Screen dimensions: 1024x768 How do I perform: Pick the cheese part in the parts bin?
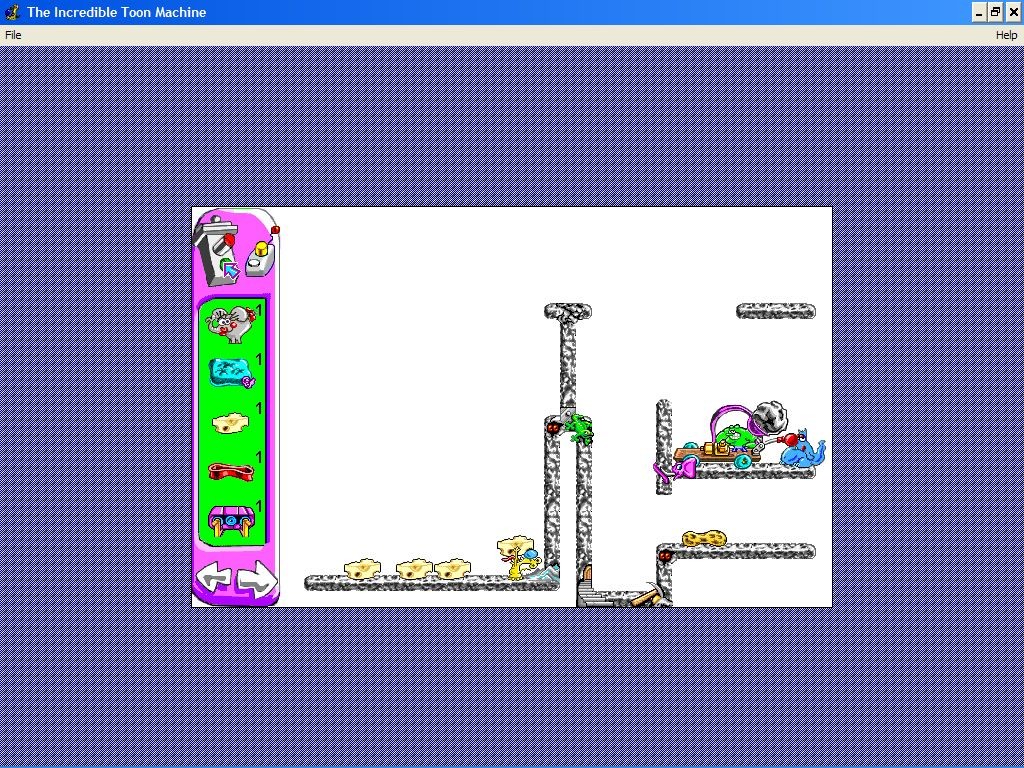tap(230, 423)
